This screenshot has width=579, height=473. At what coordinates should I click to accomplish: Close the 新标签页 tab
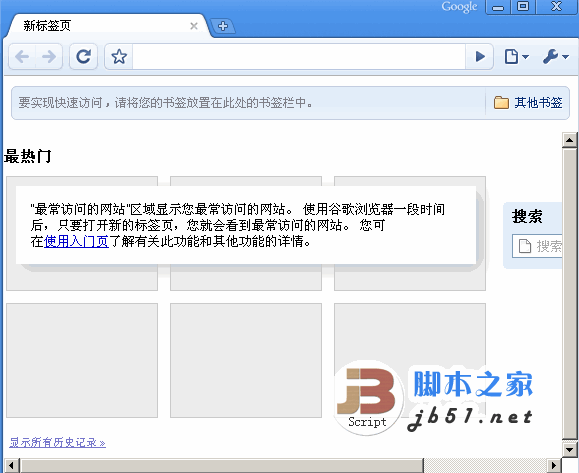(194, 26)
